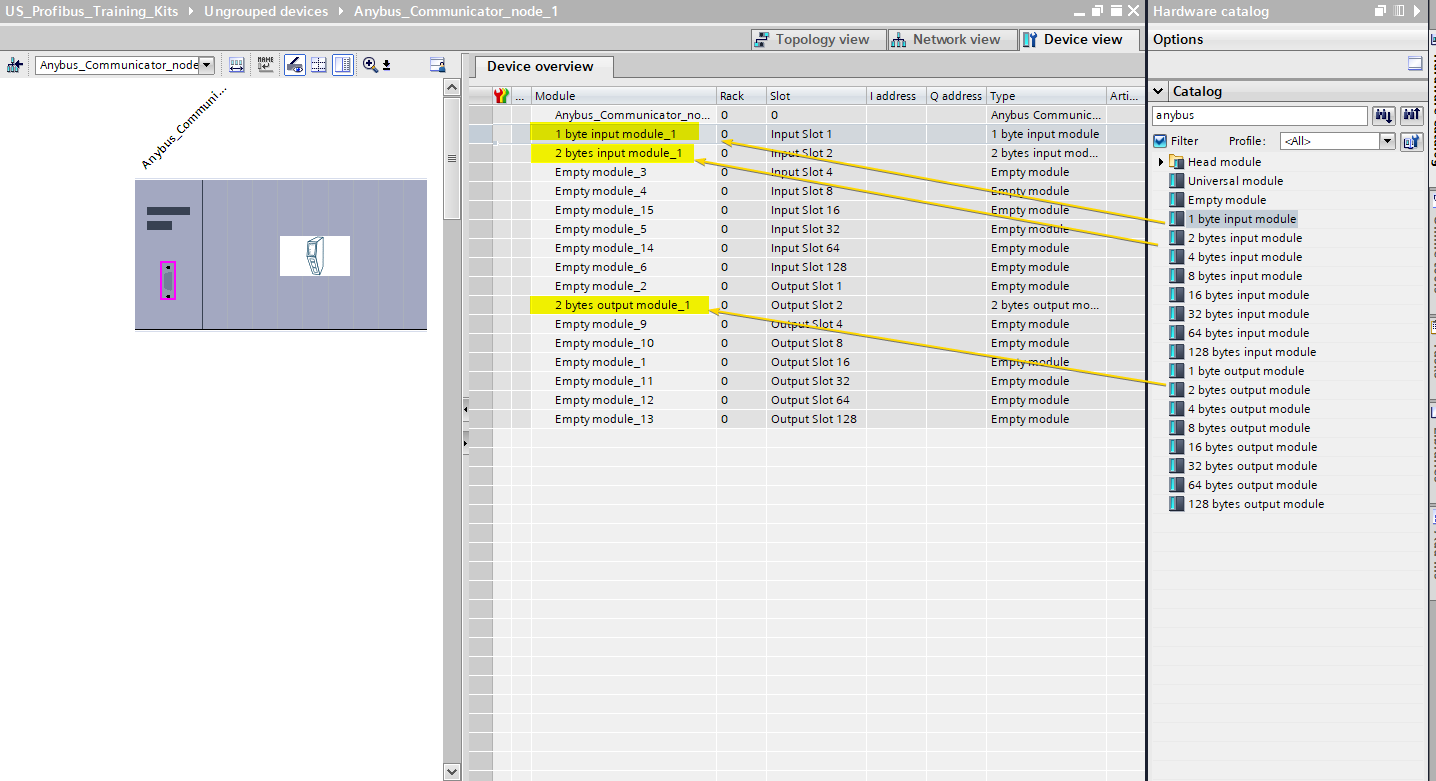Click the device canvas vertical scrollbar up arrow
Viewport: 1436px width, 781px height.
452,88
